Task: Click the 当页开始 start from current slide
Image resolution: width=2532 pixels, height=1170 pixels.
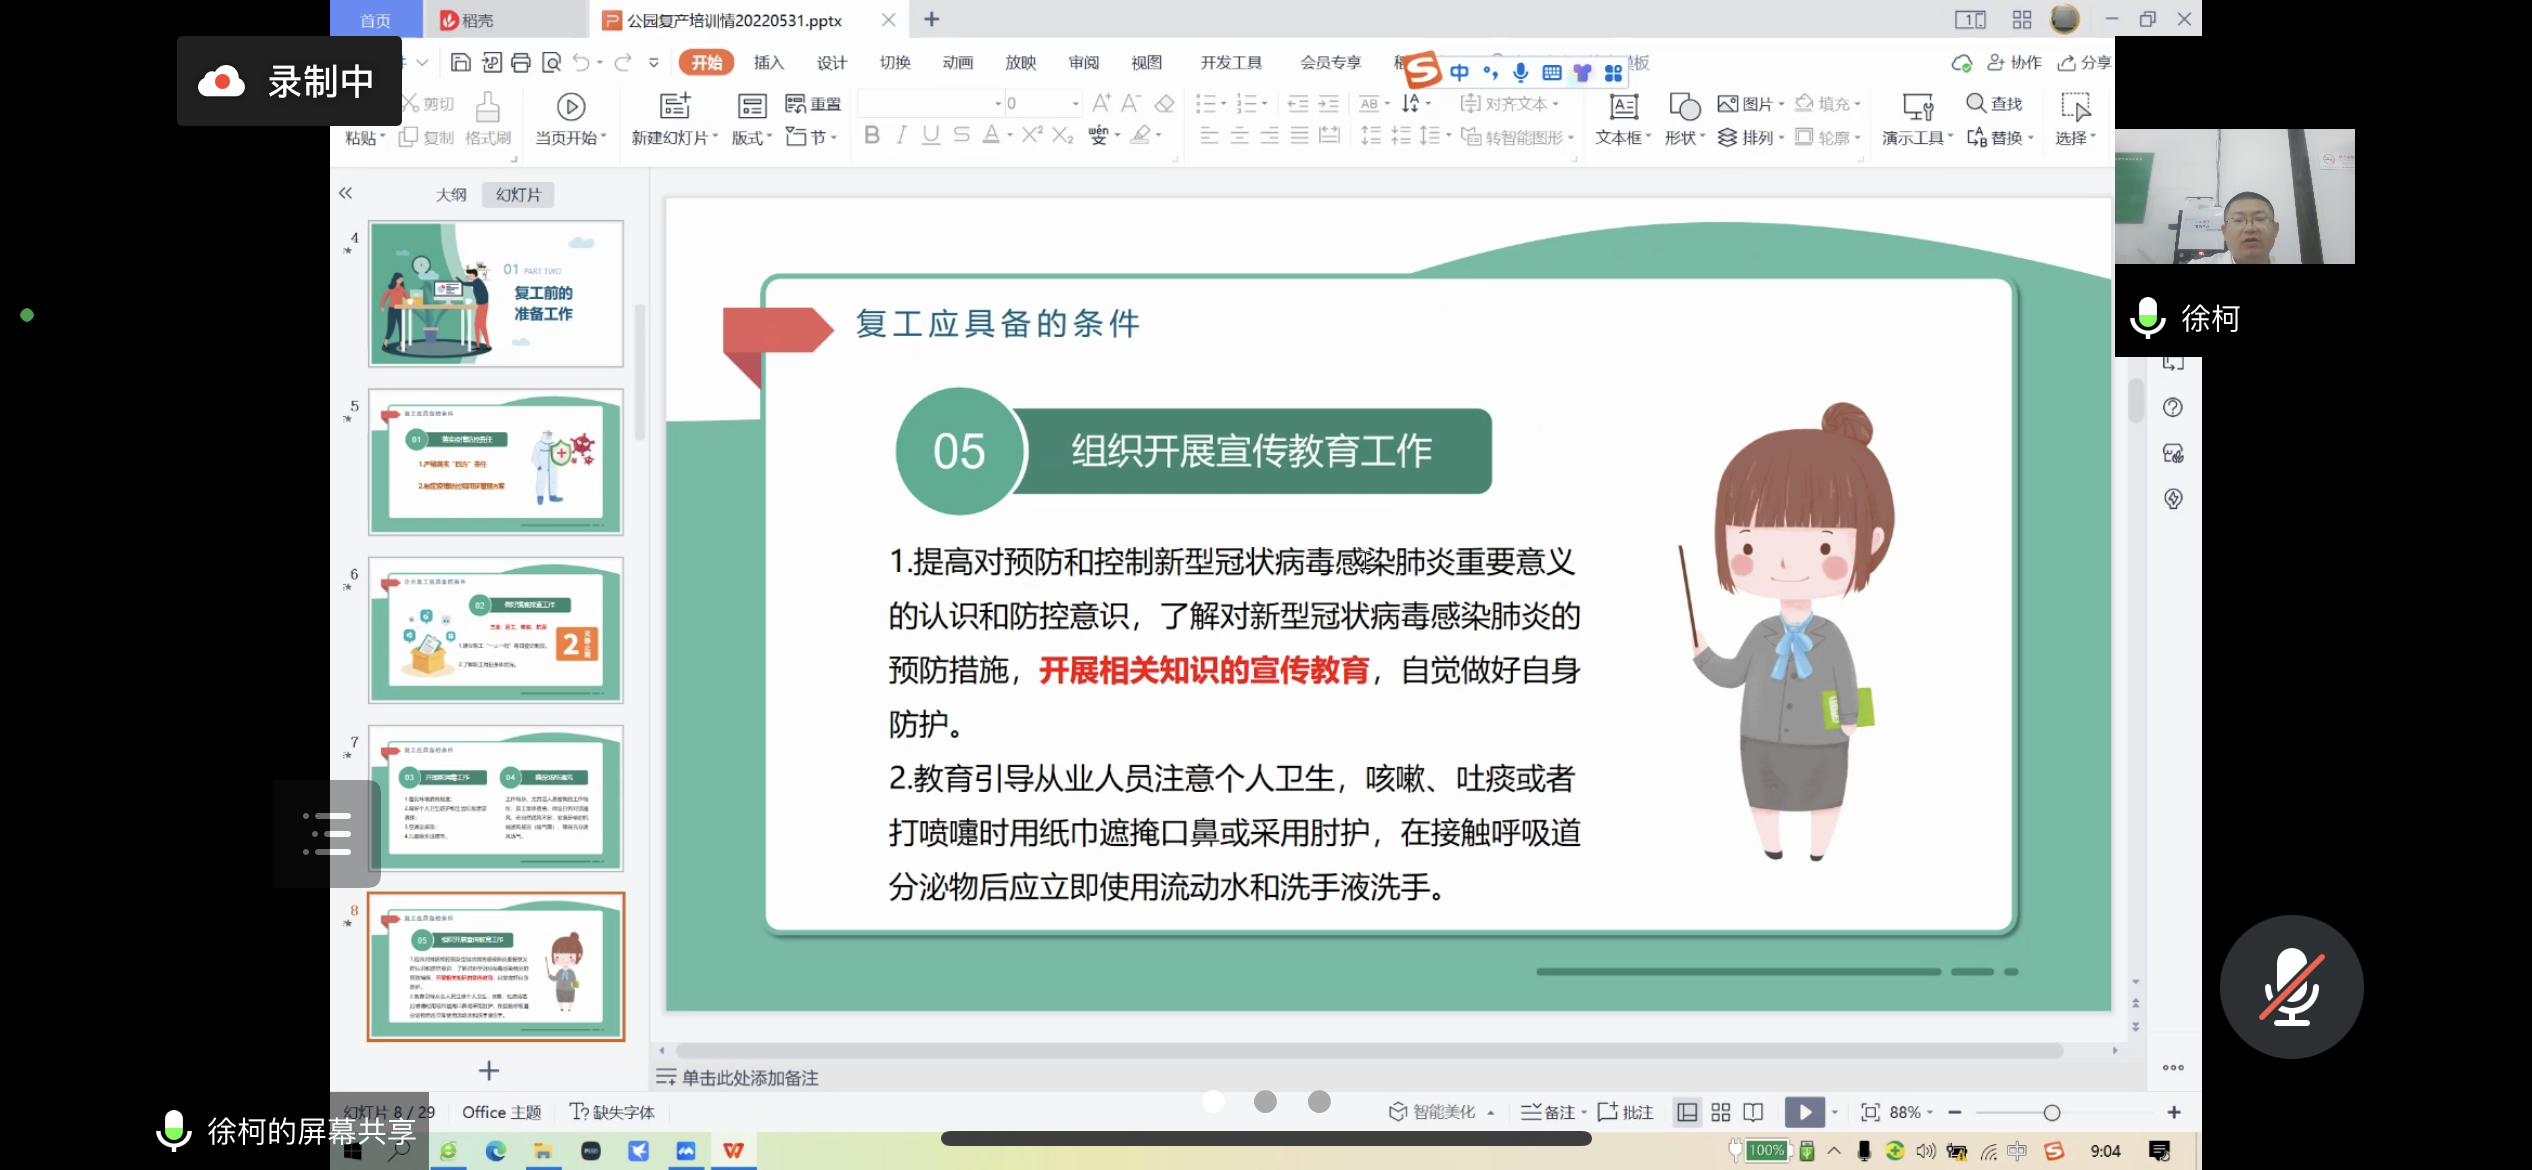Action: coord(571,118)
